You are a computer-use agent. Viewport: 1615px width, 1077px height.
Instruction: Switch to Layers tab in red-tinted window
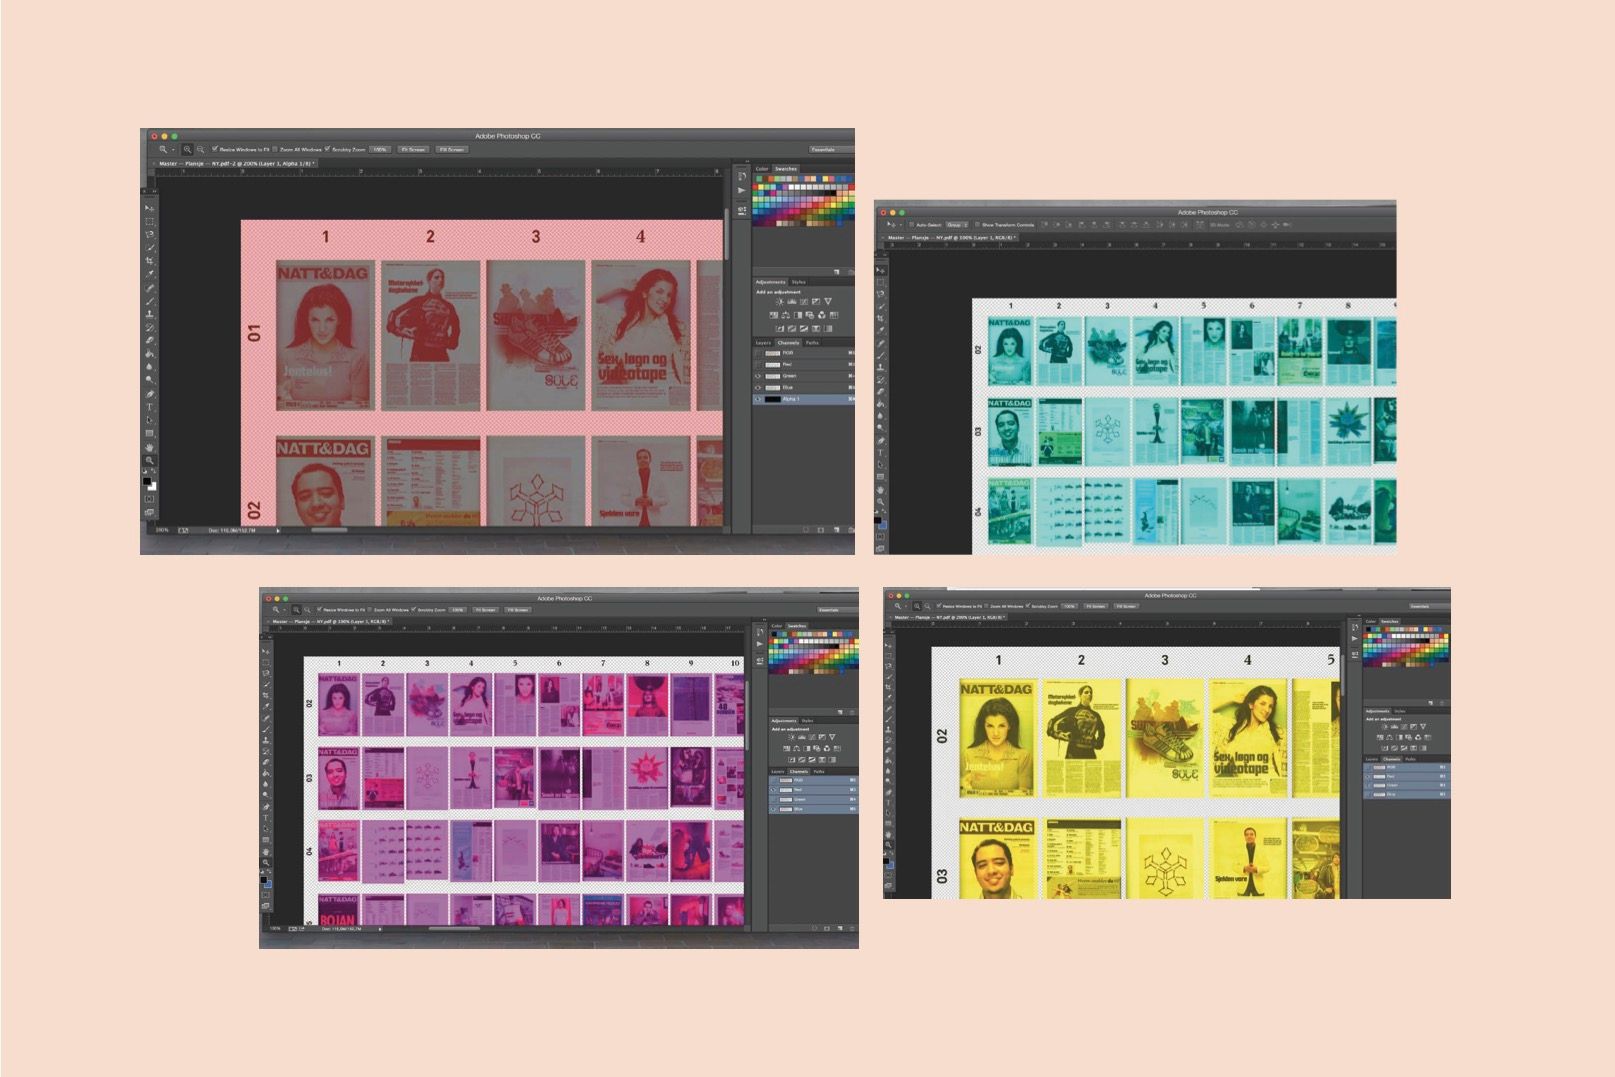tap(763, 342)
